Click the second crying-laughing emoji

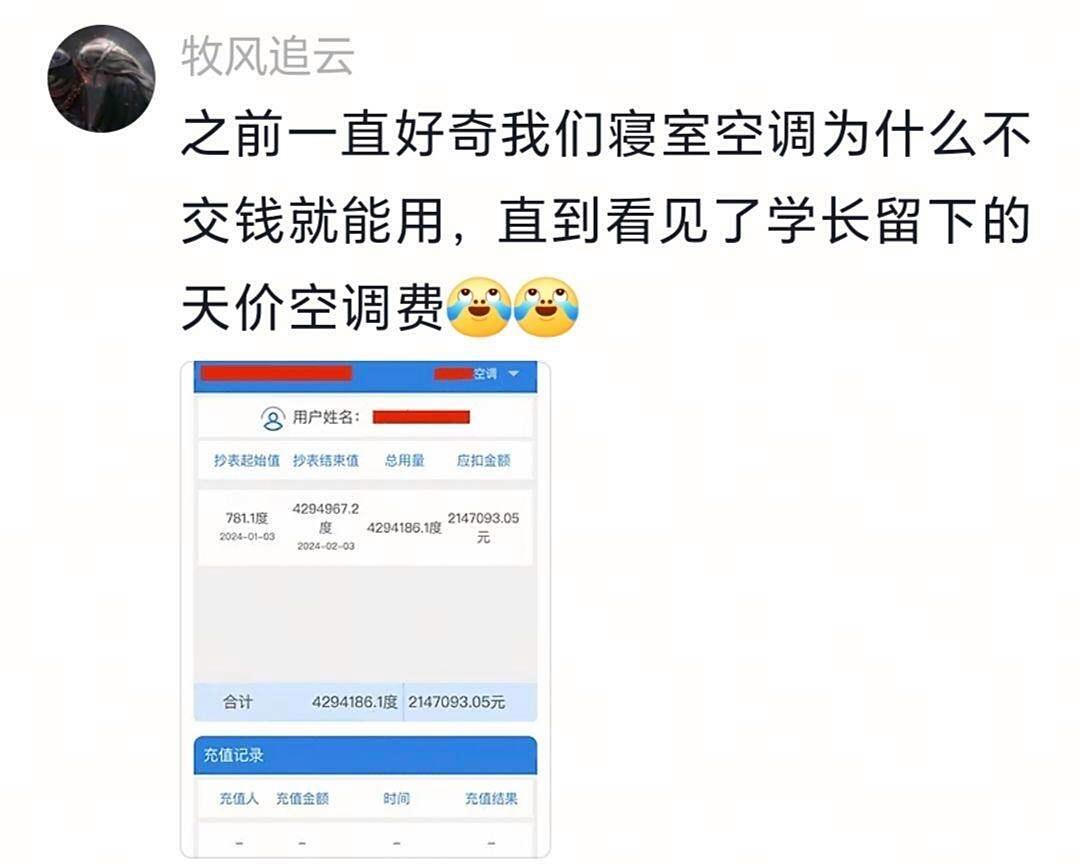[546, 307]
